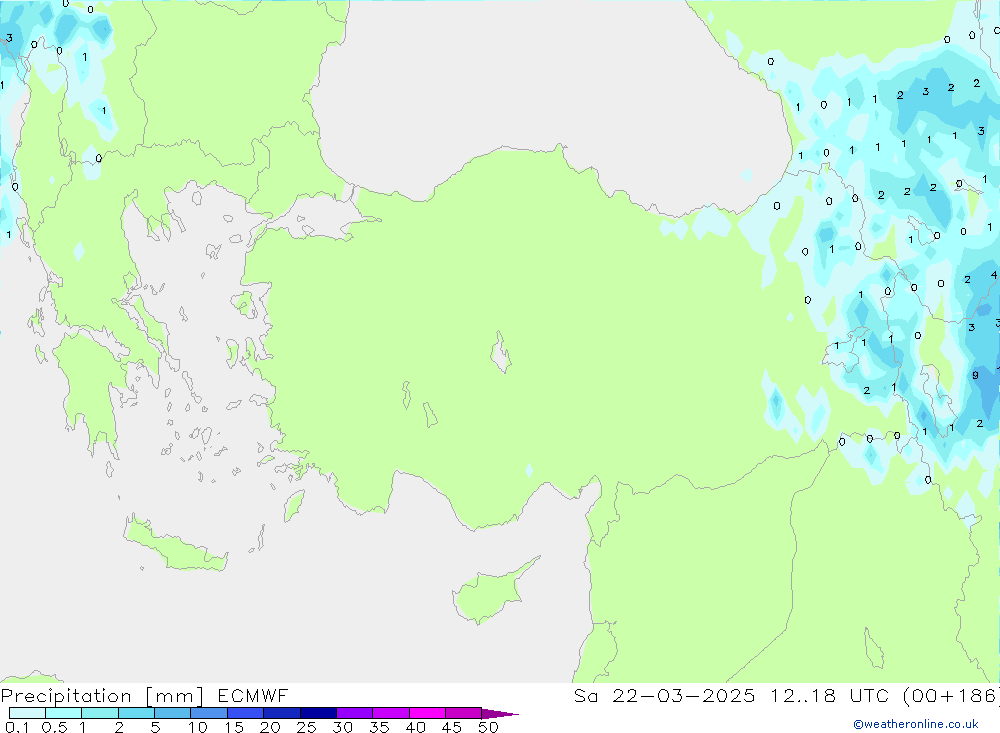The width and height of the screenshot is (1000, 733).
Task: Click the '25' legend label
Action: coord(307,727)
